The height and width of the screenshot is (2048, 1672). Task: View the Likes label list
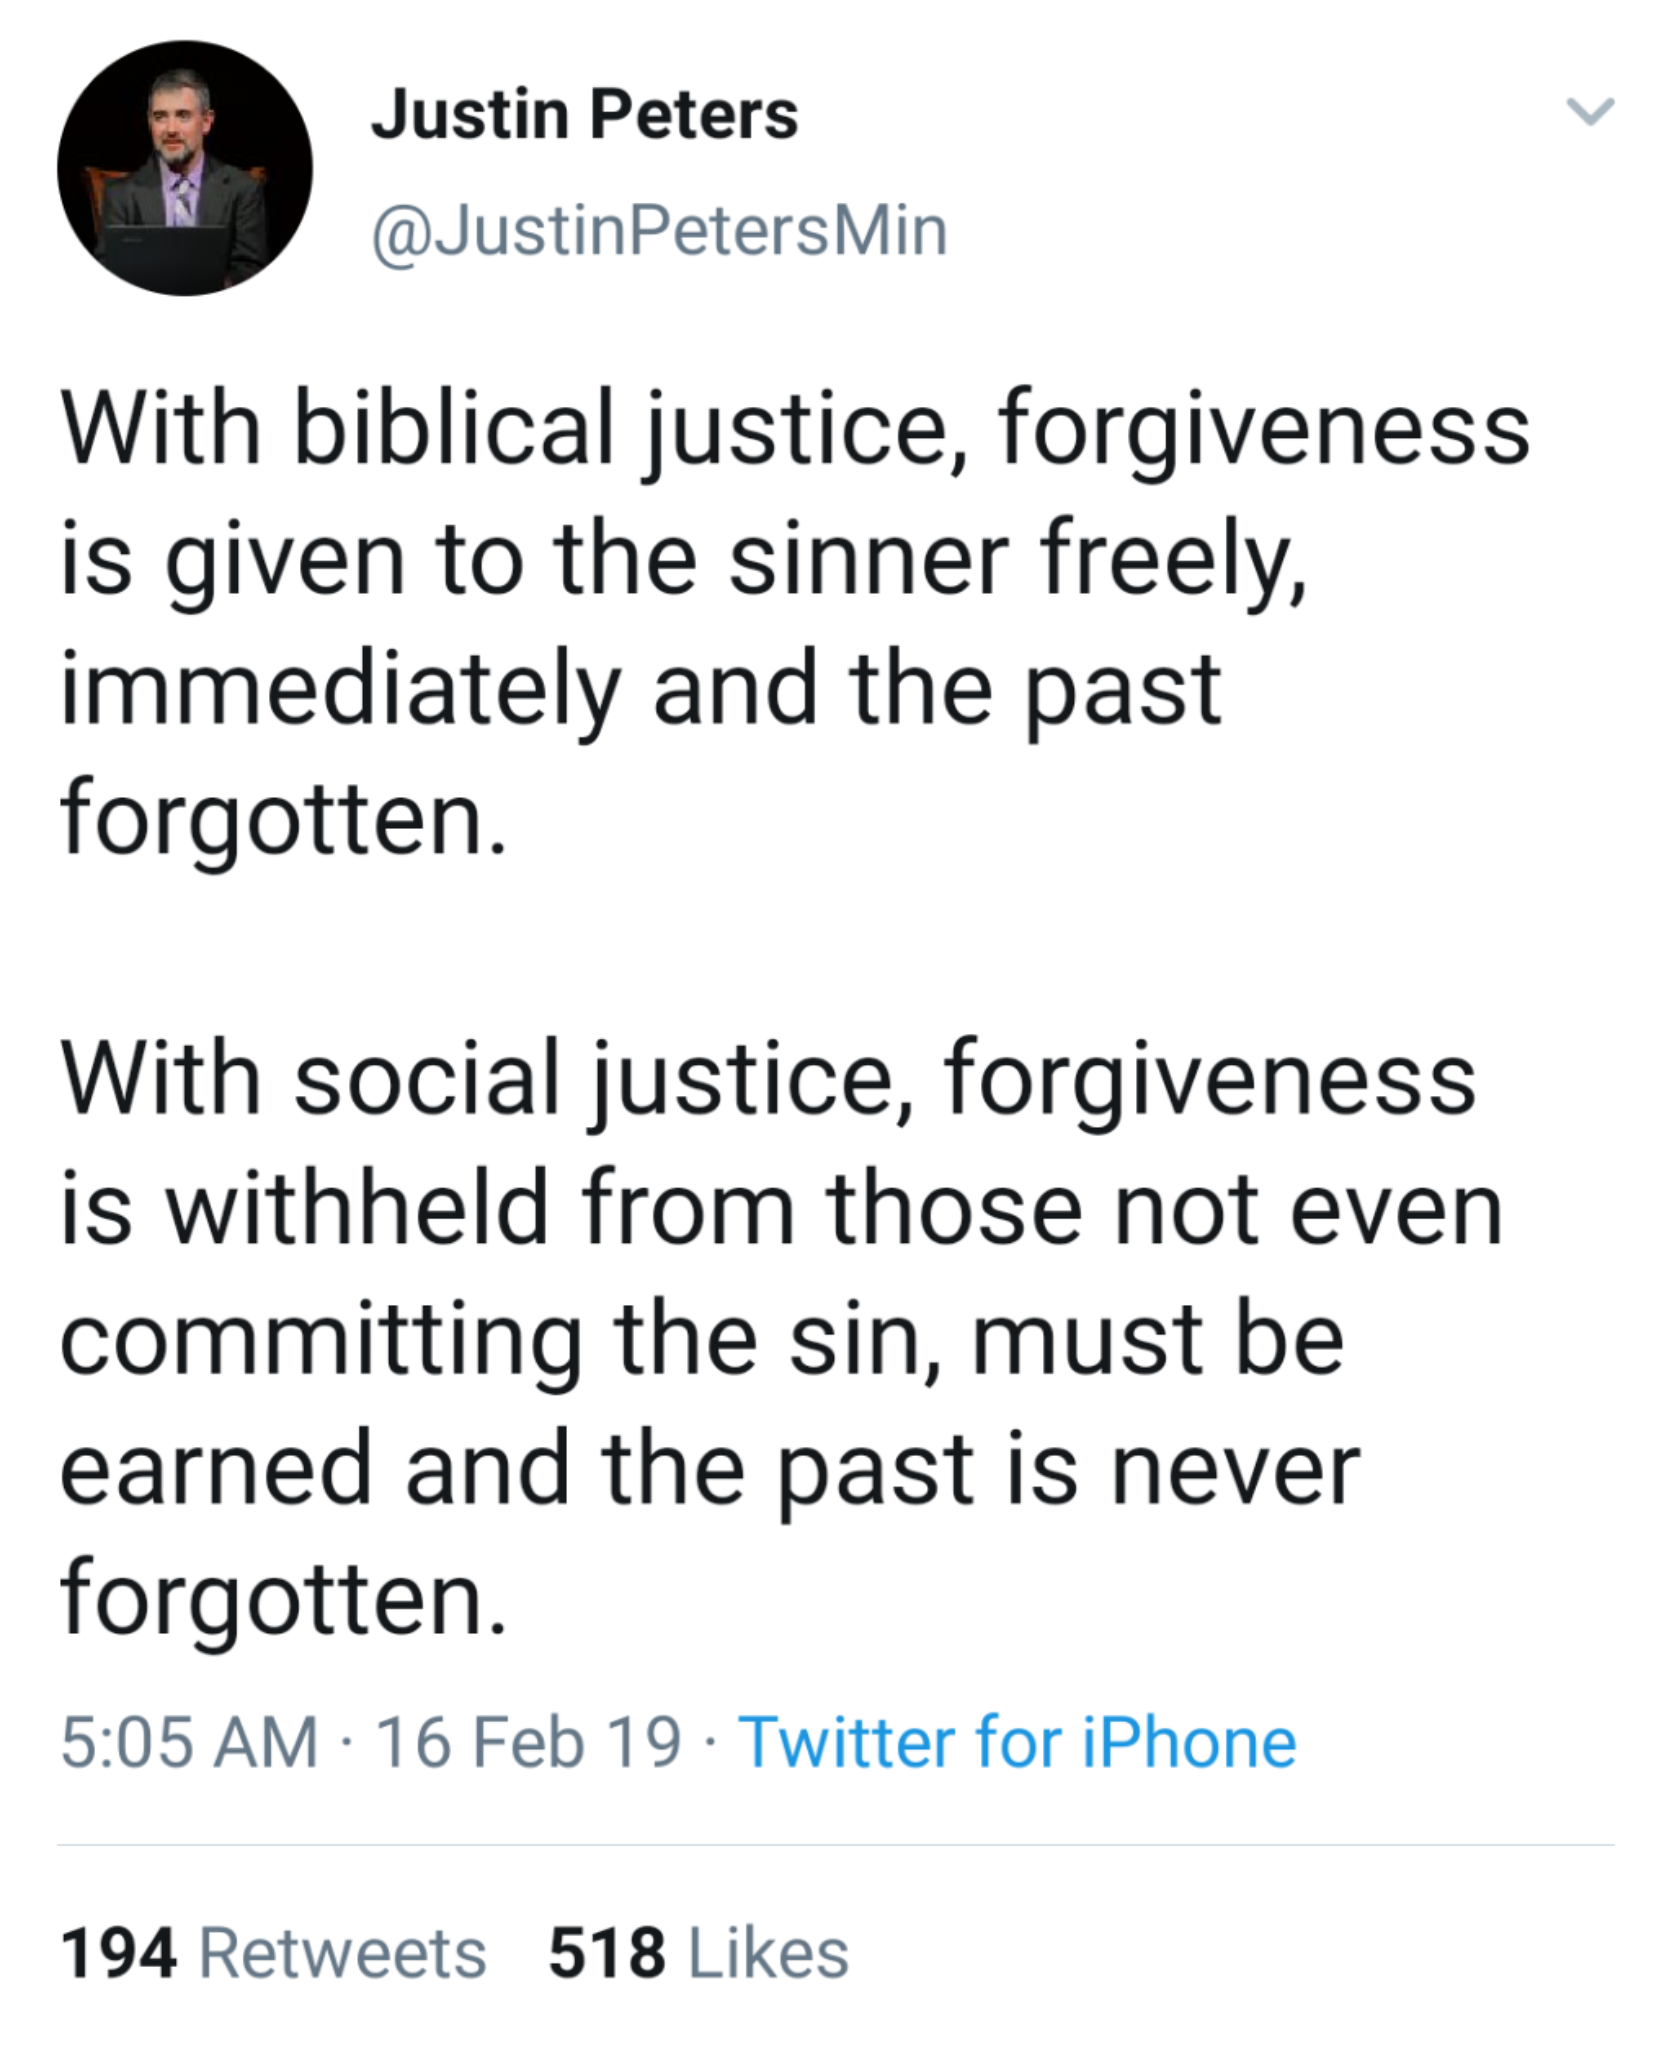pos(769,1953)
